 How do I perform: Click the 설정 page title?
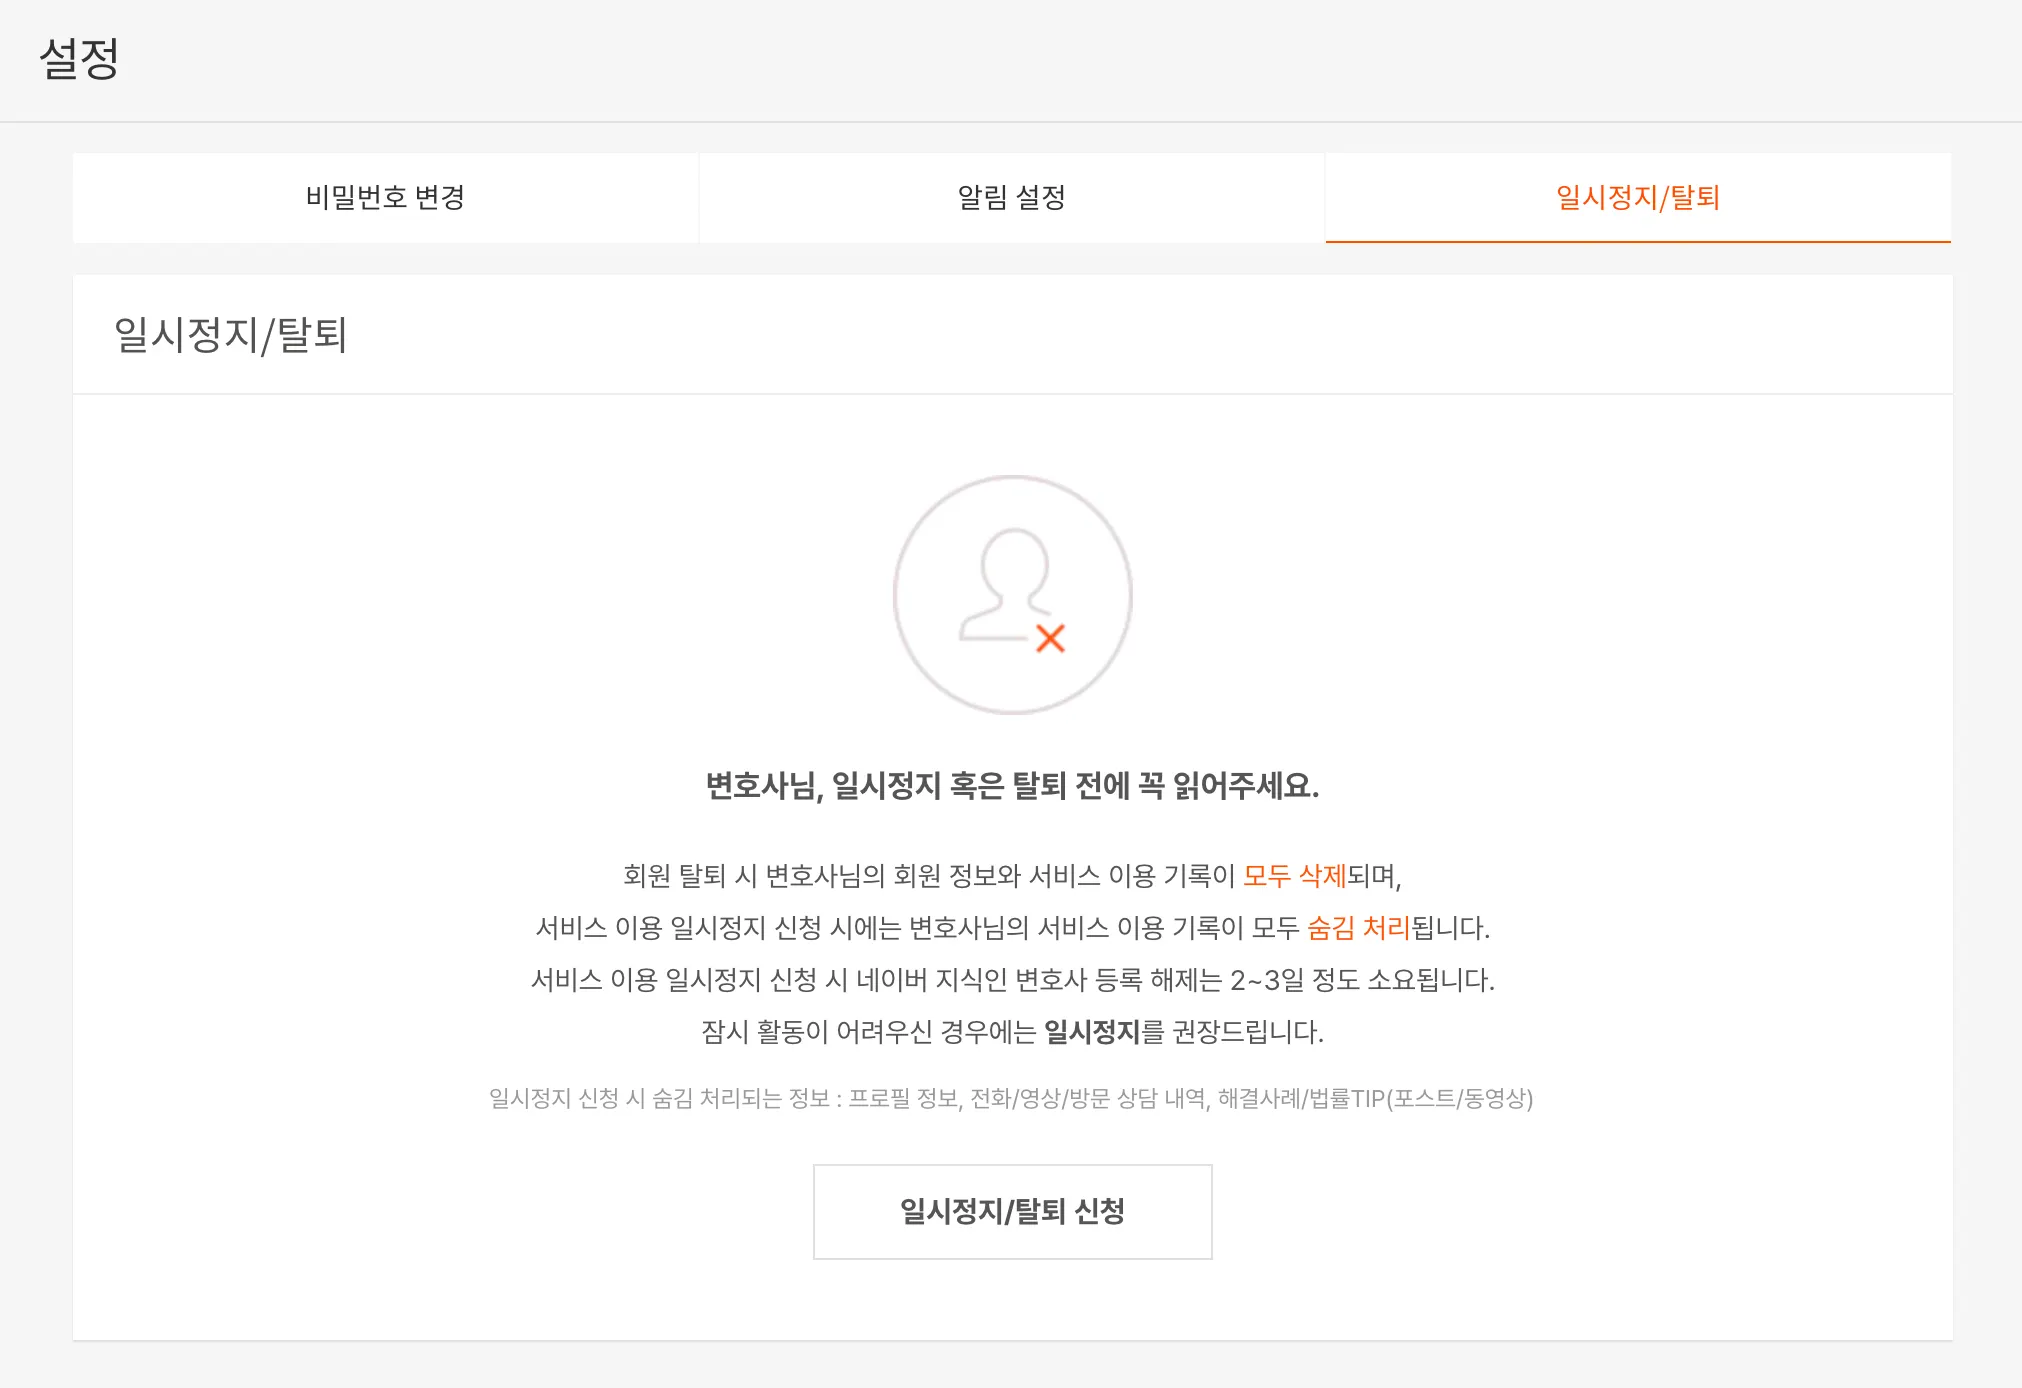[79, 58]
